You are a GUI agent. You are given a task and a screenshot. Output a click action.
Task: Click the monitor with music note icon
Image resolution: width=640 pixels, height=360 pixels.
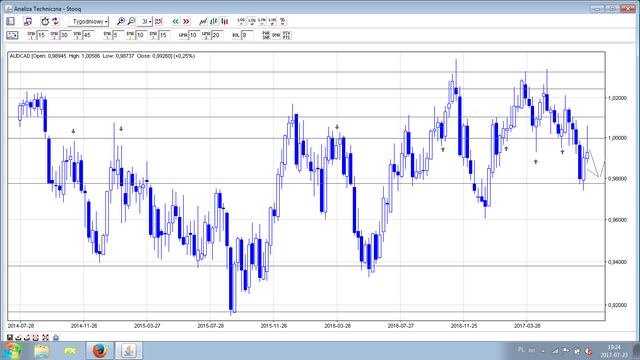coord(28,21)
